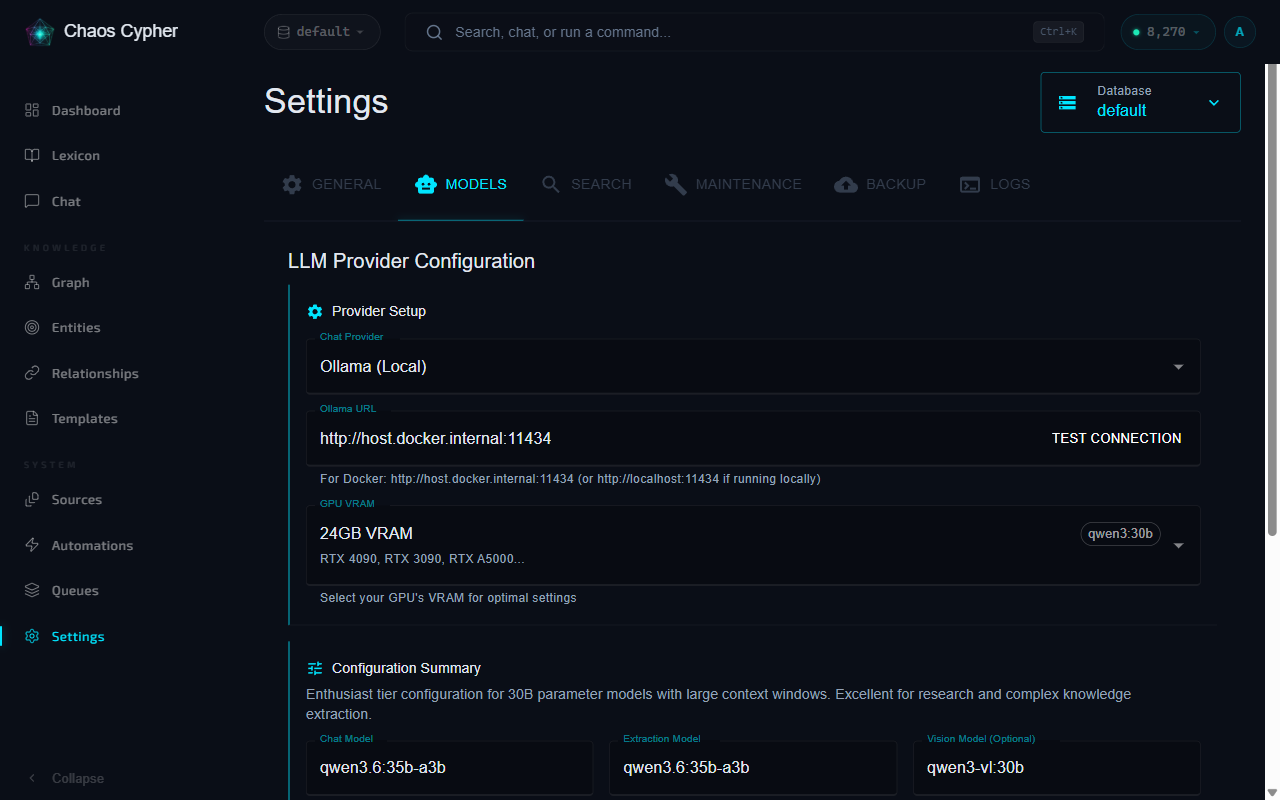Click Test Connection button

tap(1116, 438)
